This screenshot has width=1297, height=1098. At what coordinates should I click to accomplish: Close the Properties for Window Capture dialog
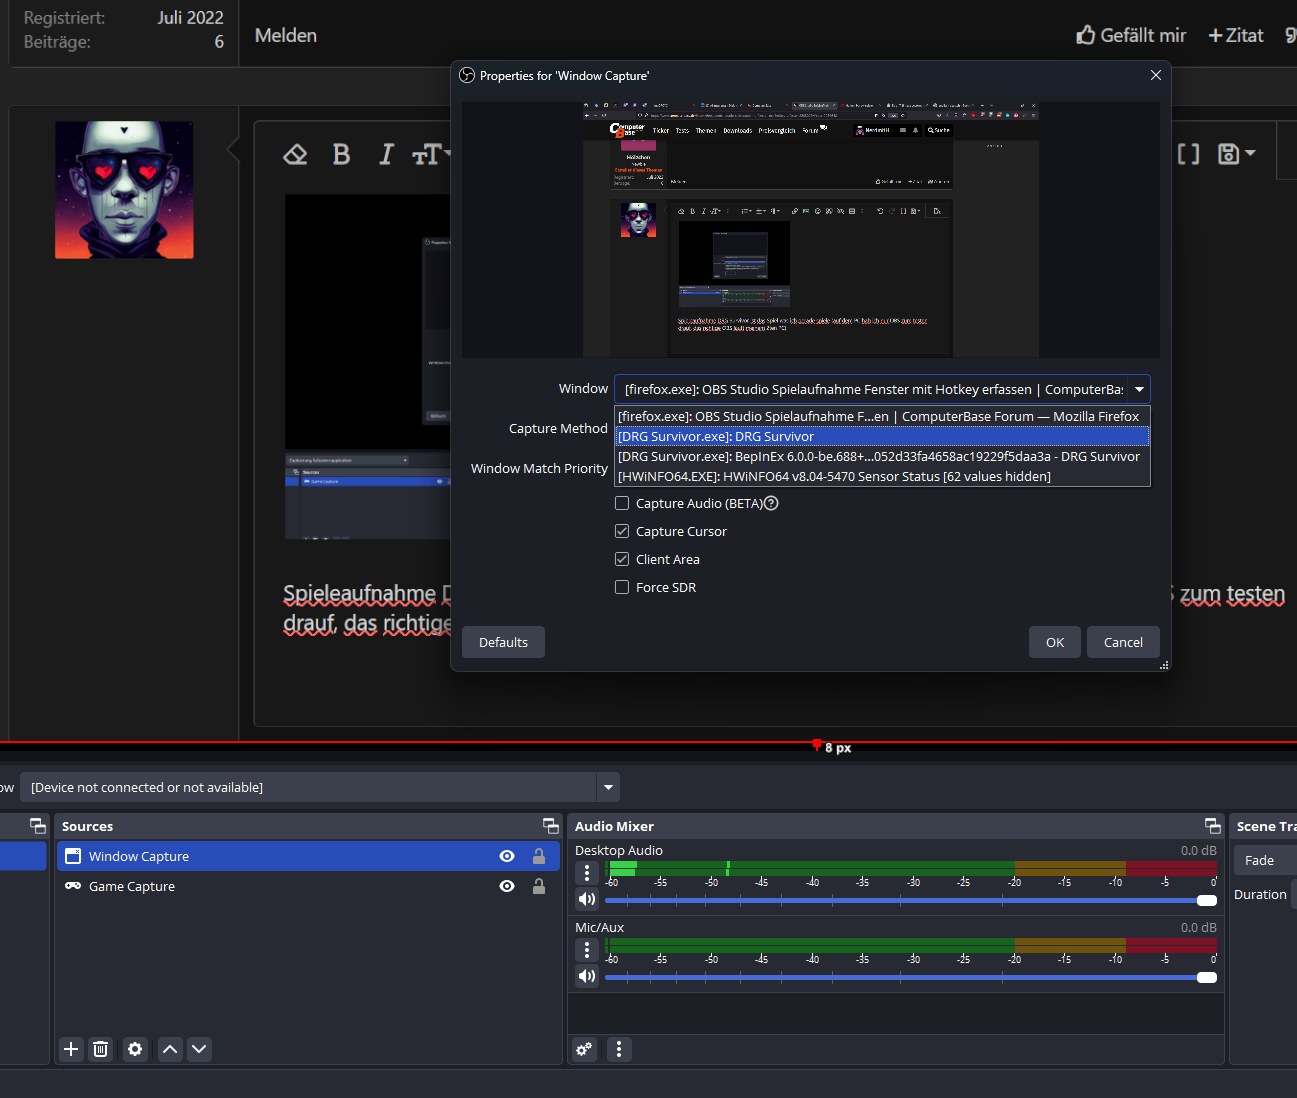coord(1156,75)
